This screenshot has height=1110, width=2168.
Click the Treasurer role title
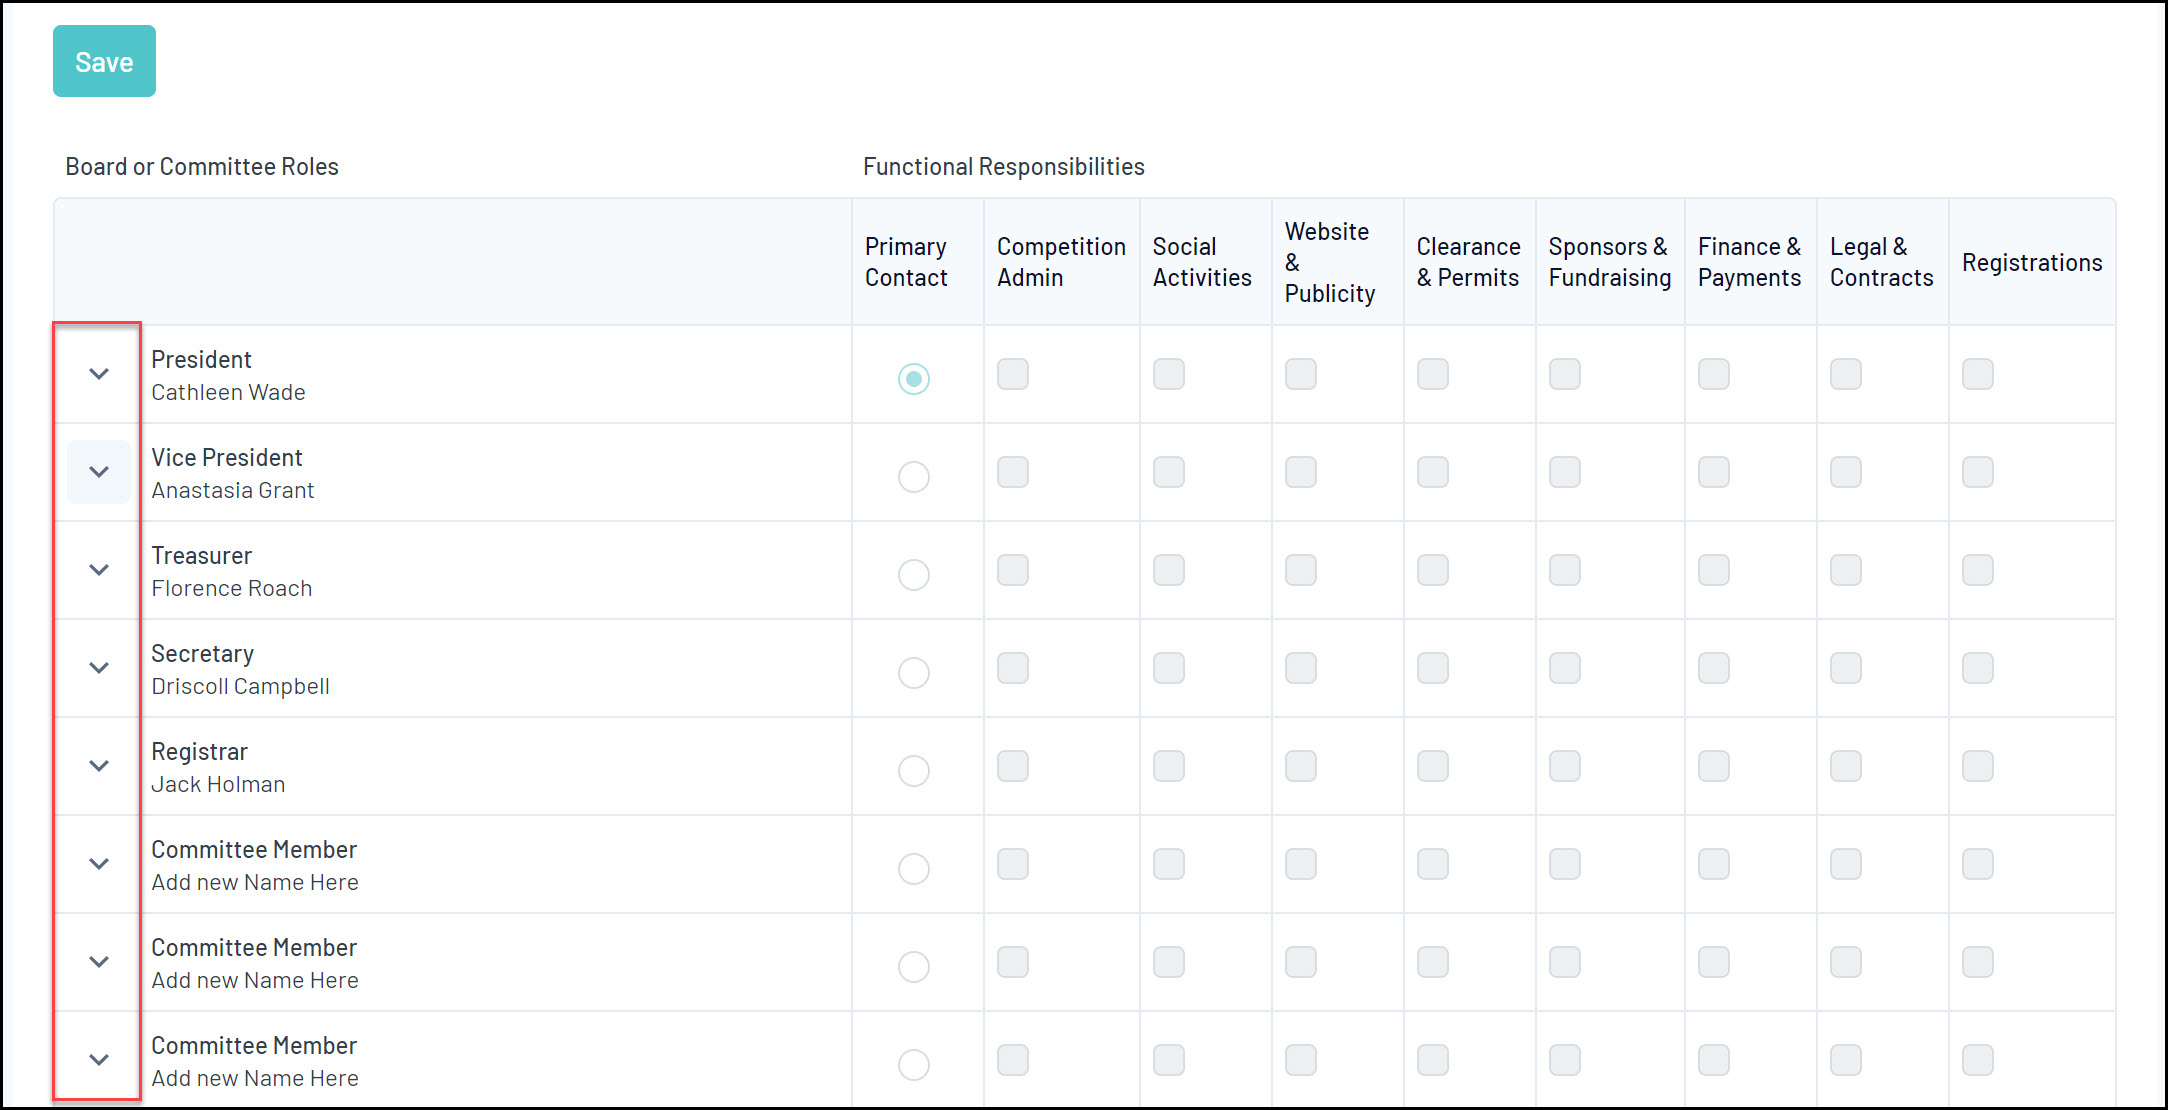[201, 556]
